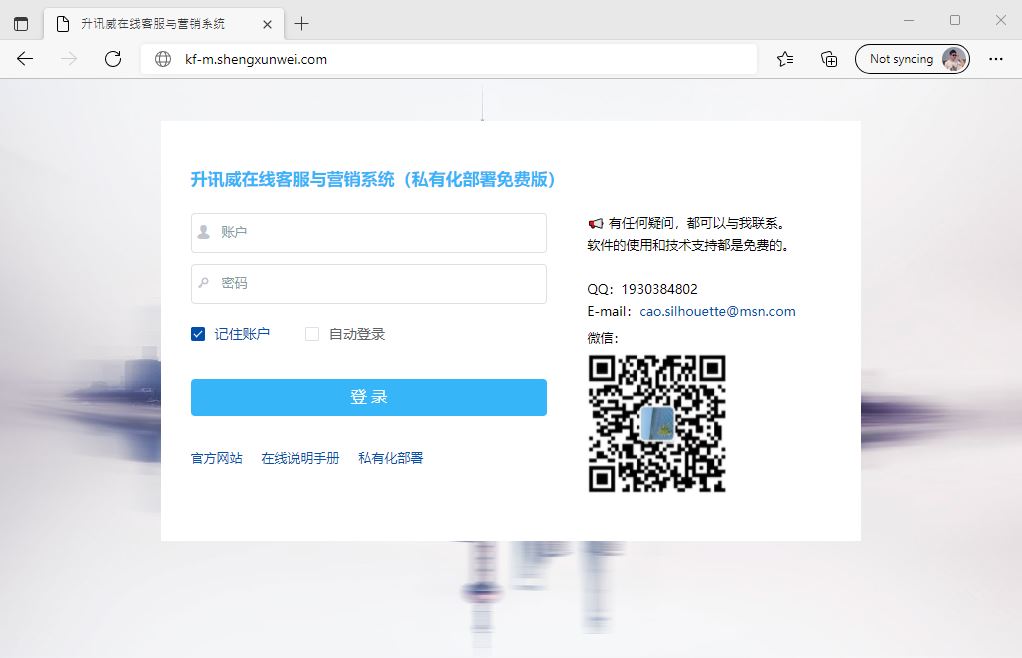
Task: Open the 私有化部署 link
Action: 390,457
